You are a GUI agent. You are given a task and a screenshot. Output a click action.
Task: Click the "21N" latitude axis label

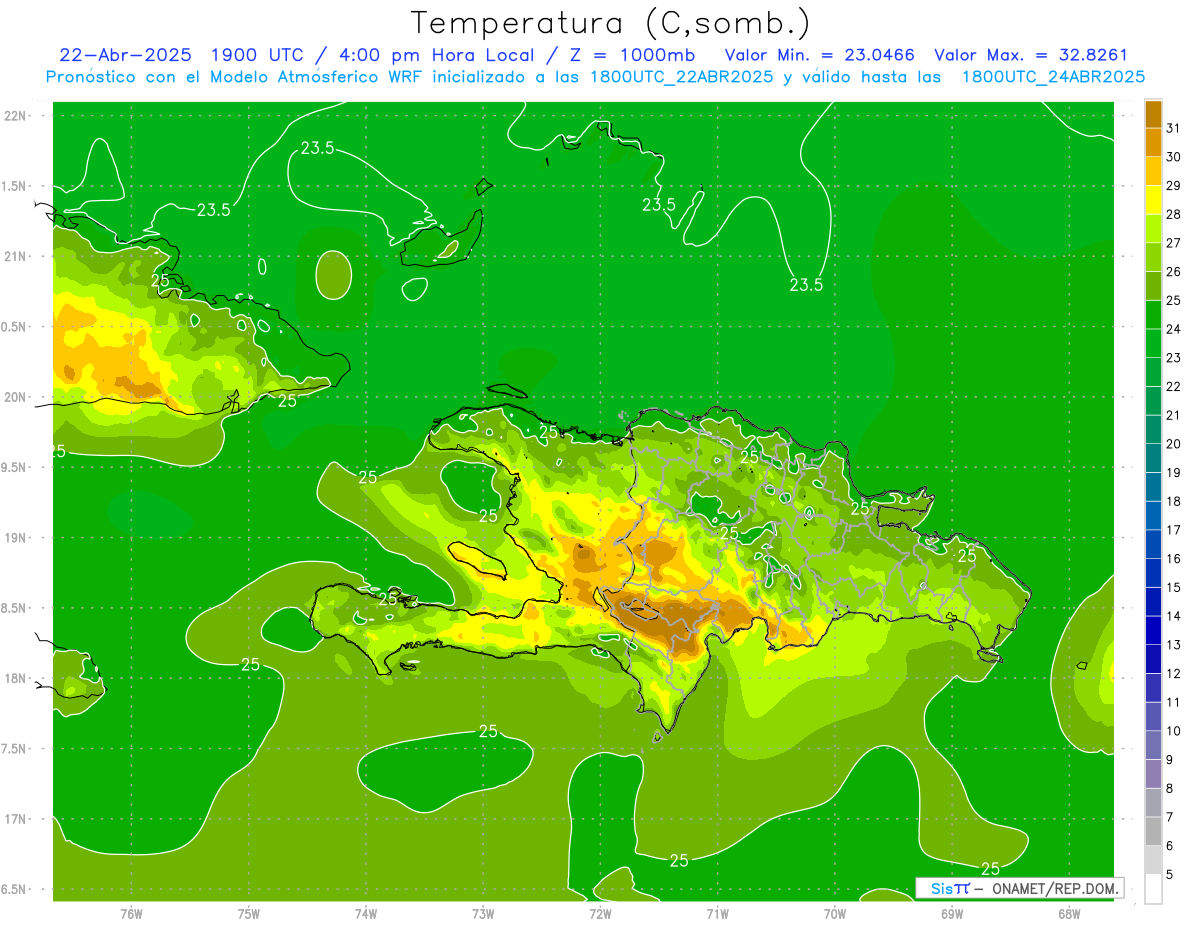click(x=14, y=256)
